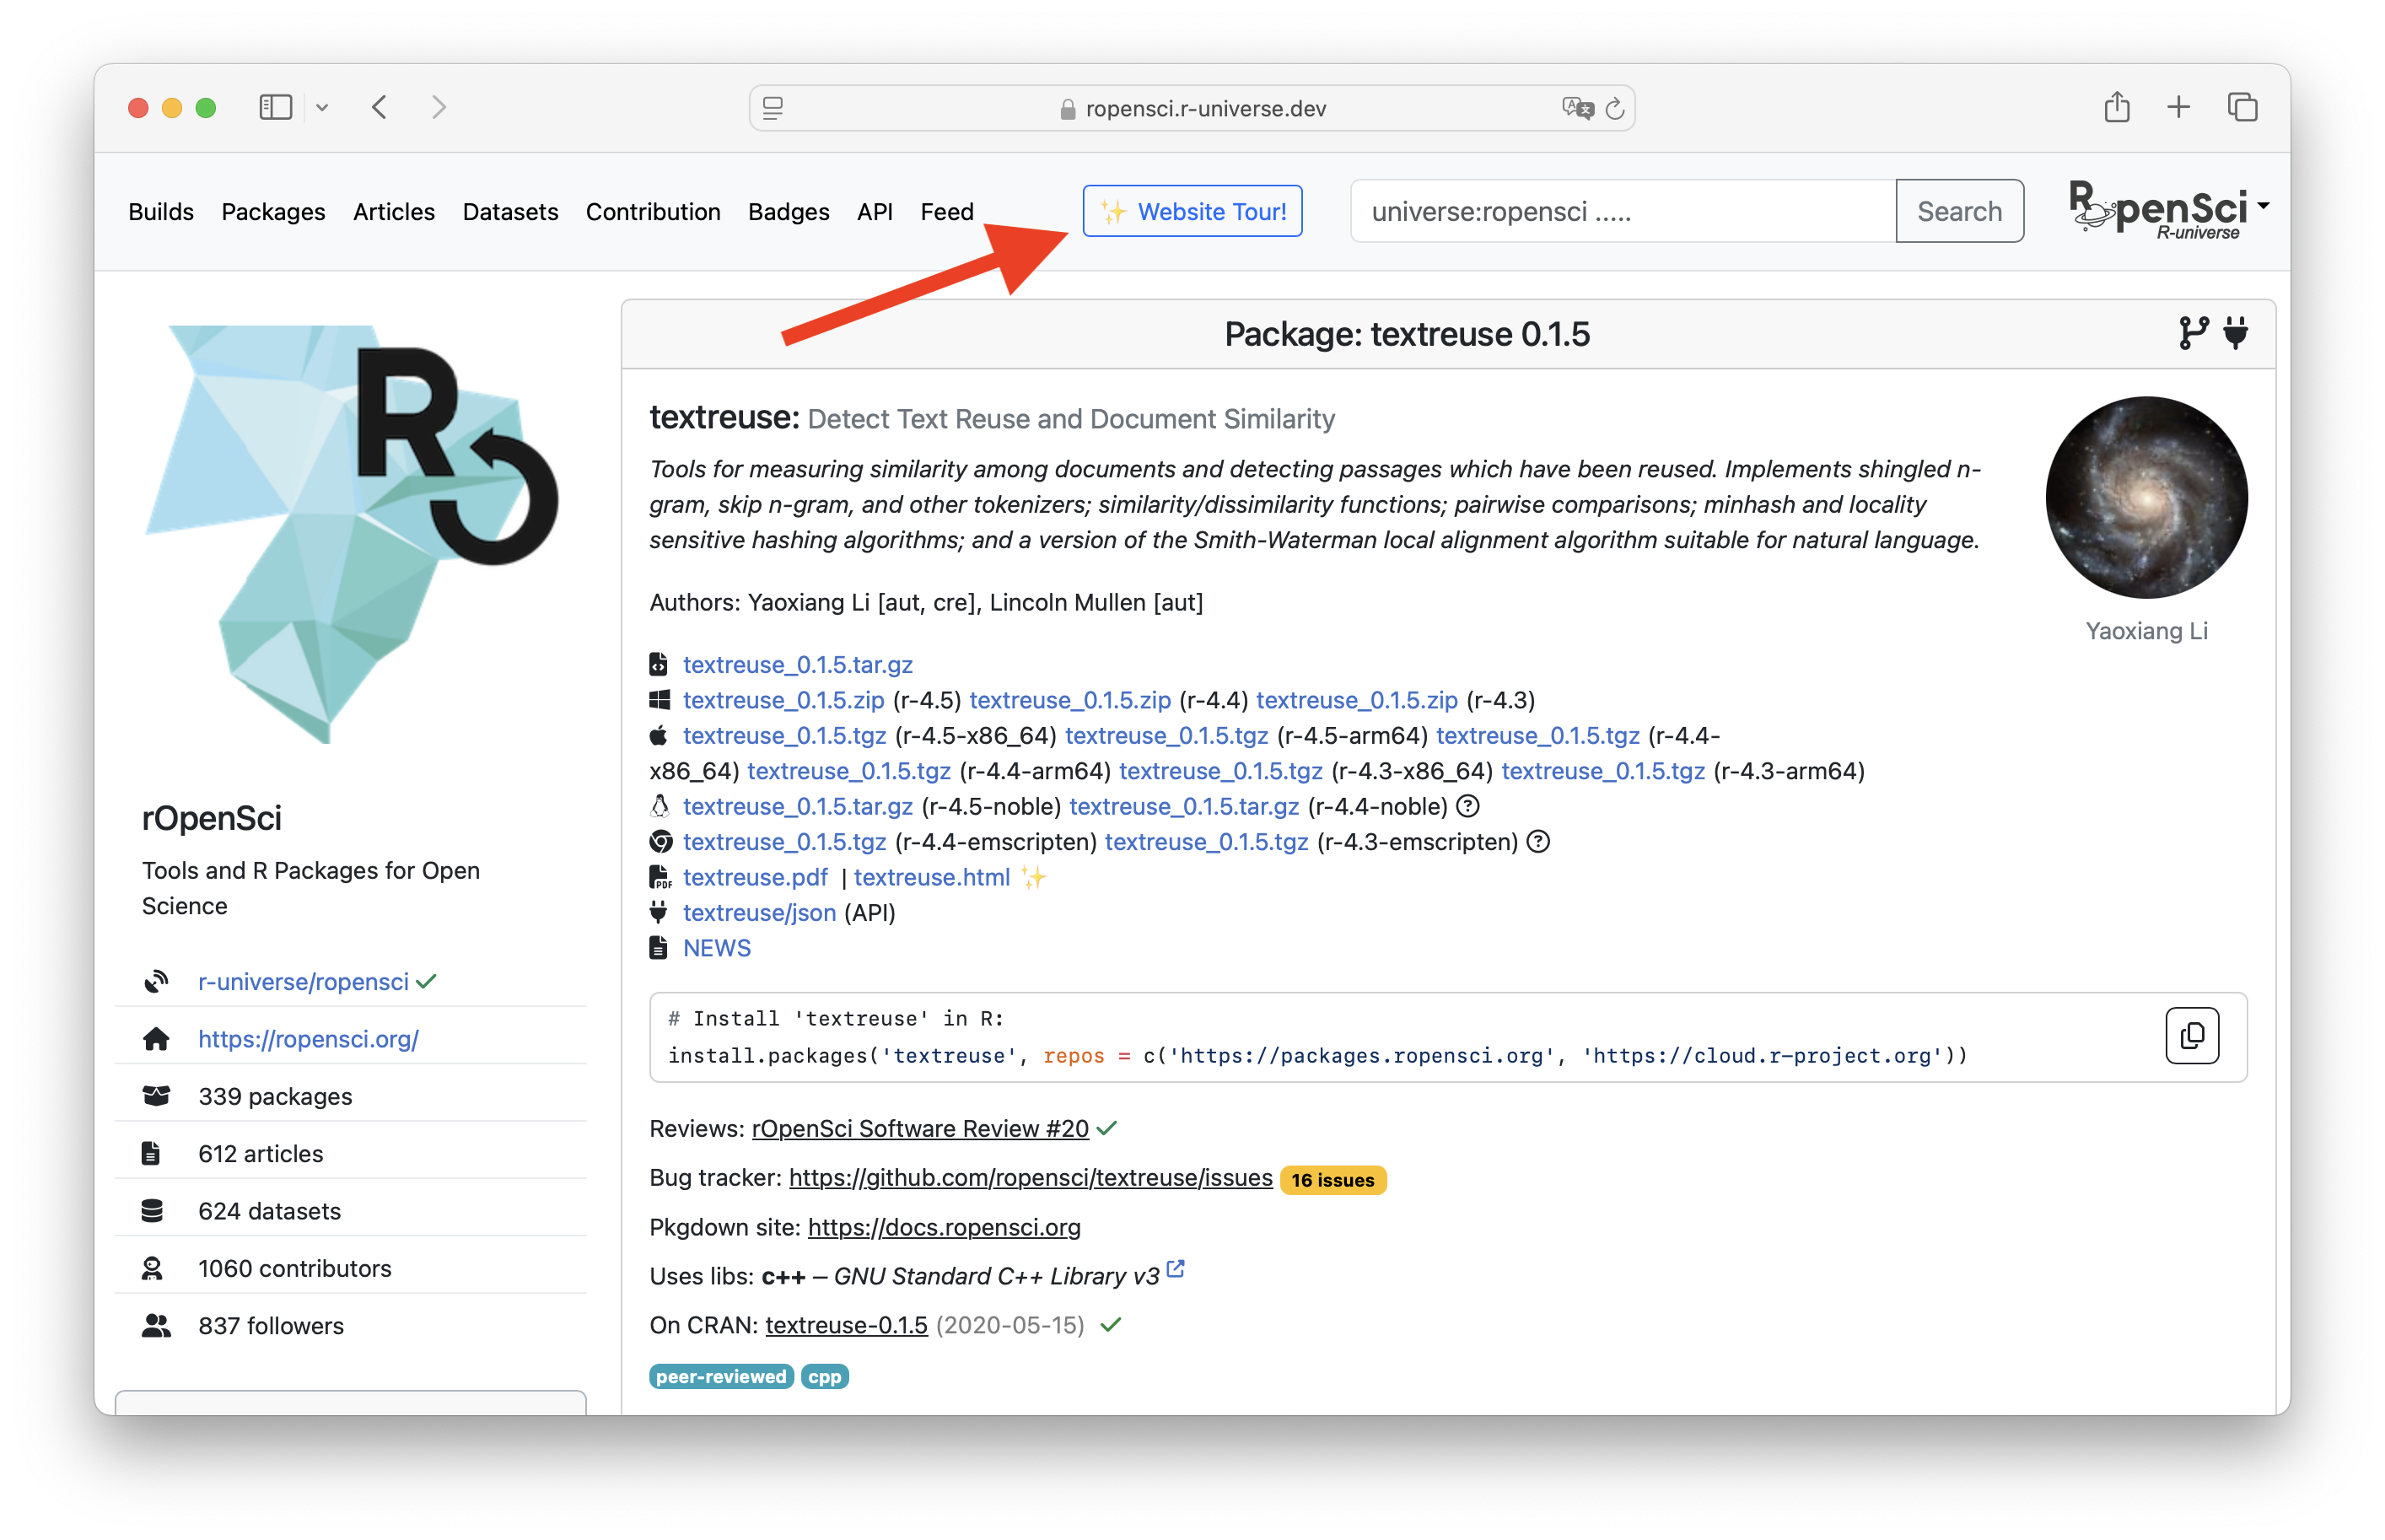Click the large rOpenSci logo image

[351, 534]
